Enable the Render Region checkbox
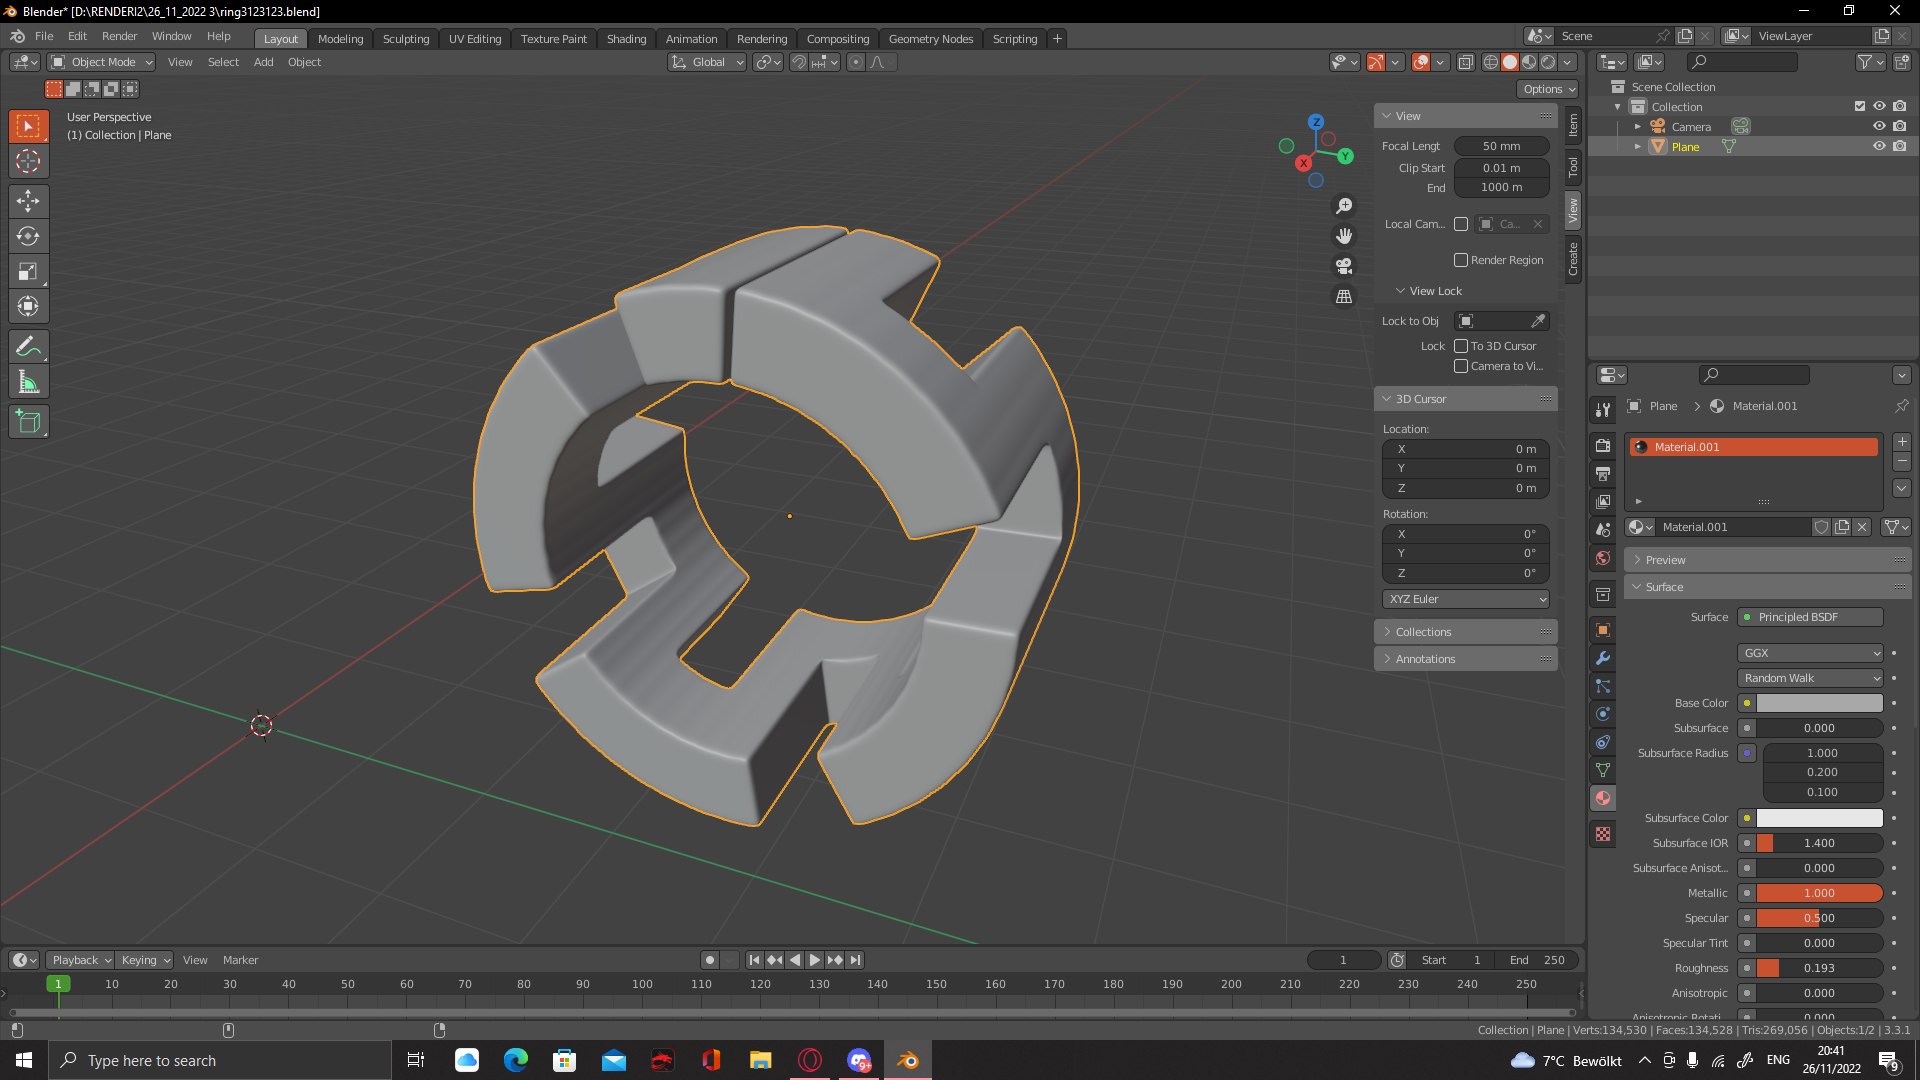This screenshot has width=1920, height=1080. click(x=1461, y=260)
